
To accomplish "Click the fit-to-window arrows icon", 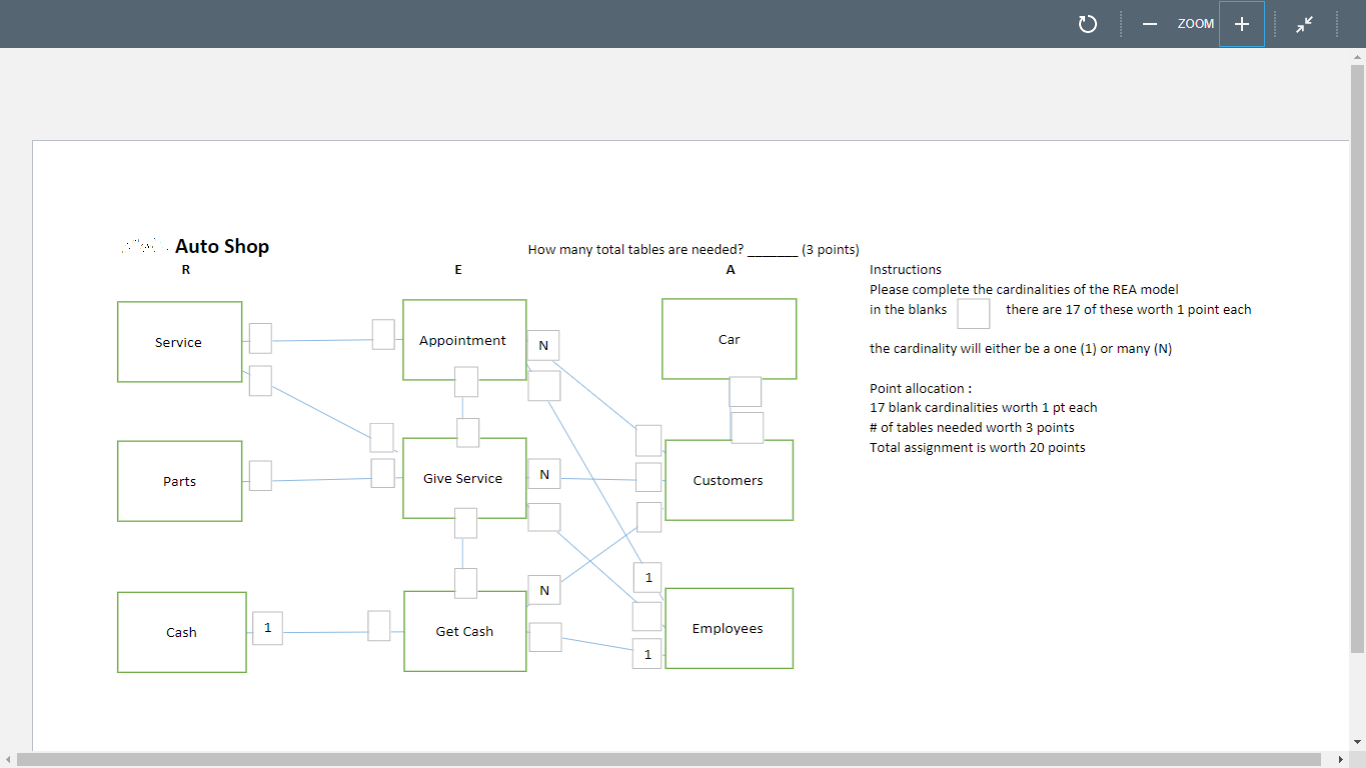I will tap(1305, 24).
